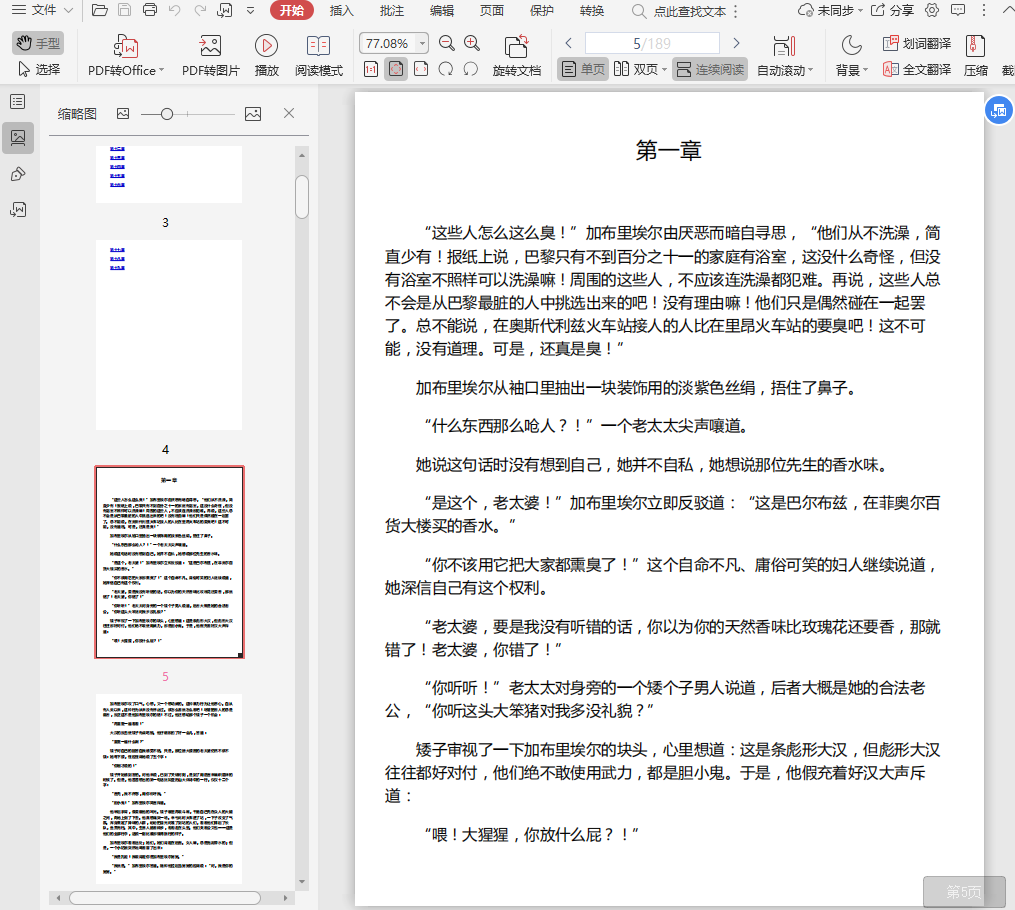Switch to the 批注 tab
Image resolution: width=1015 pixels, height=910 pixels.
tap(391, 11)
